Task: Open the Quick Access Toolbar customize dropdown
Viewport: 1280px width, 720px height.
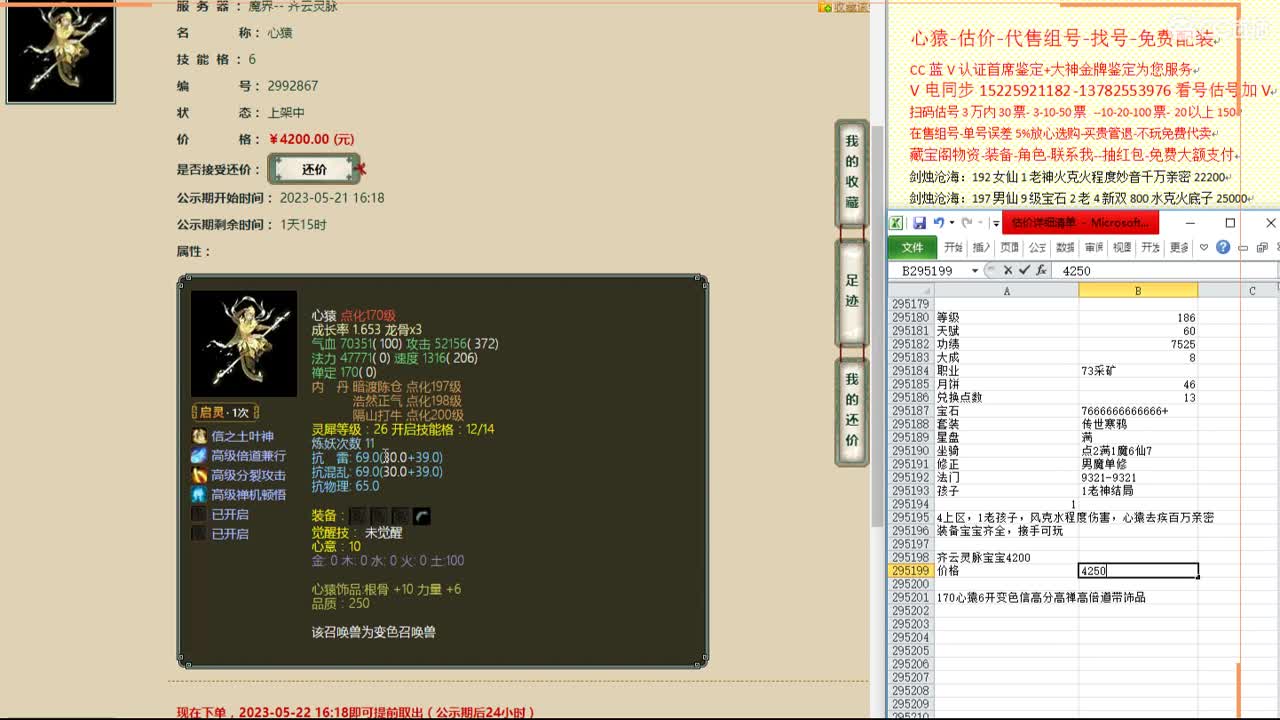Action: (996, 223)
